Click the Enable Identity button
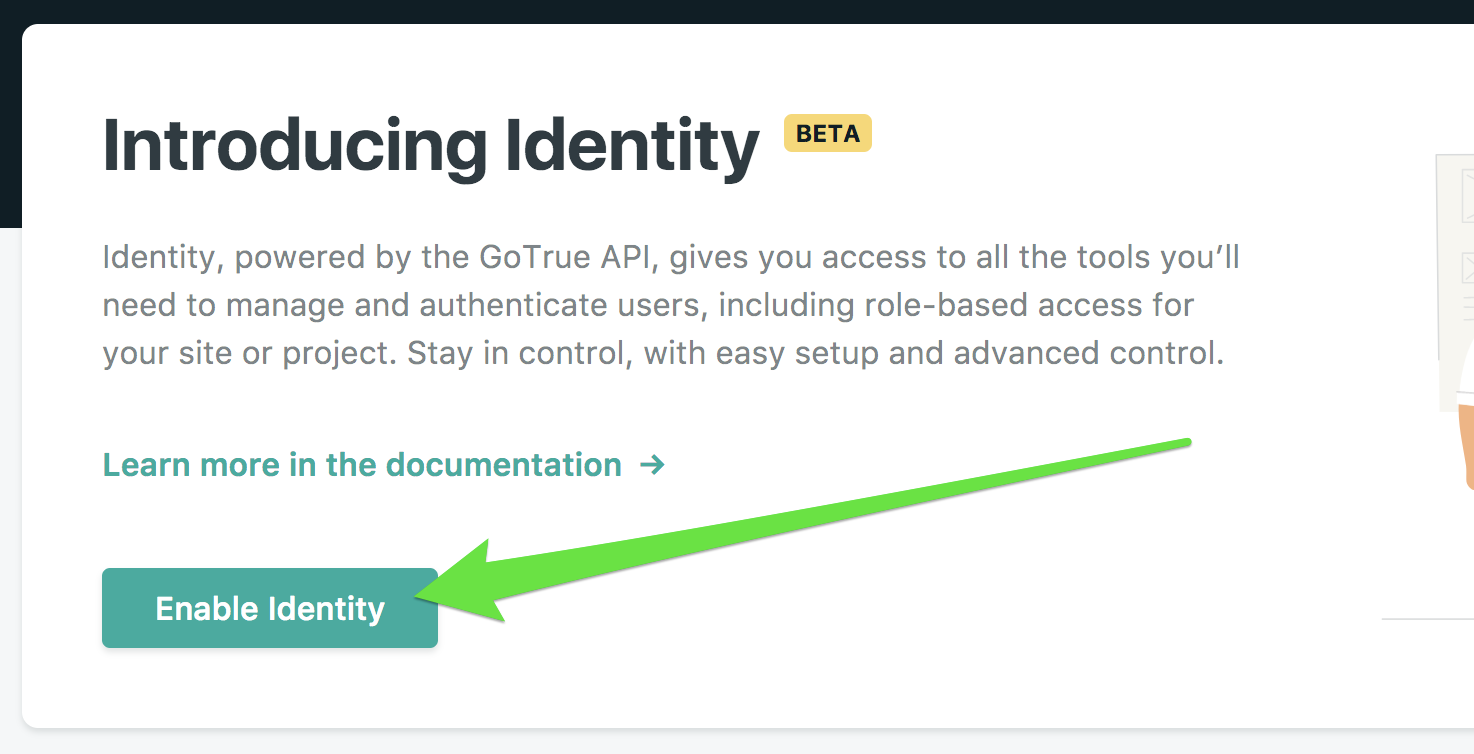This screenshot has height=754, width=1474. (269, 608)
